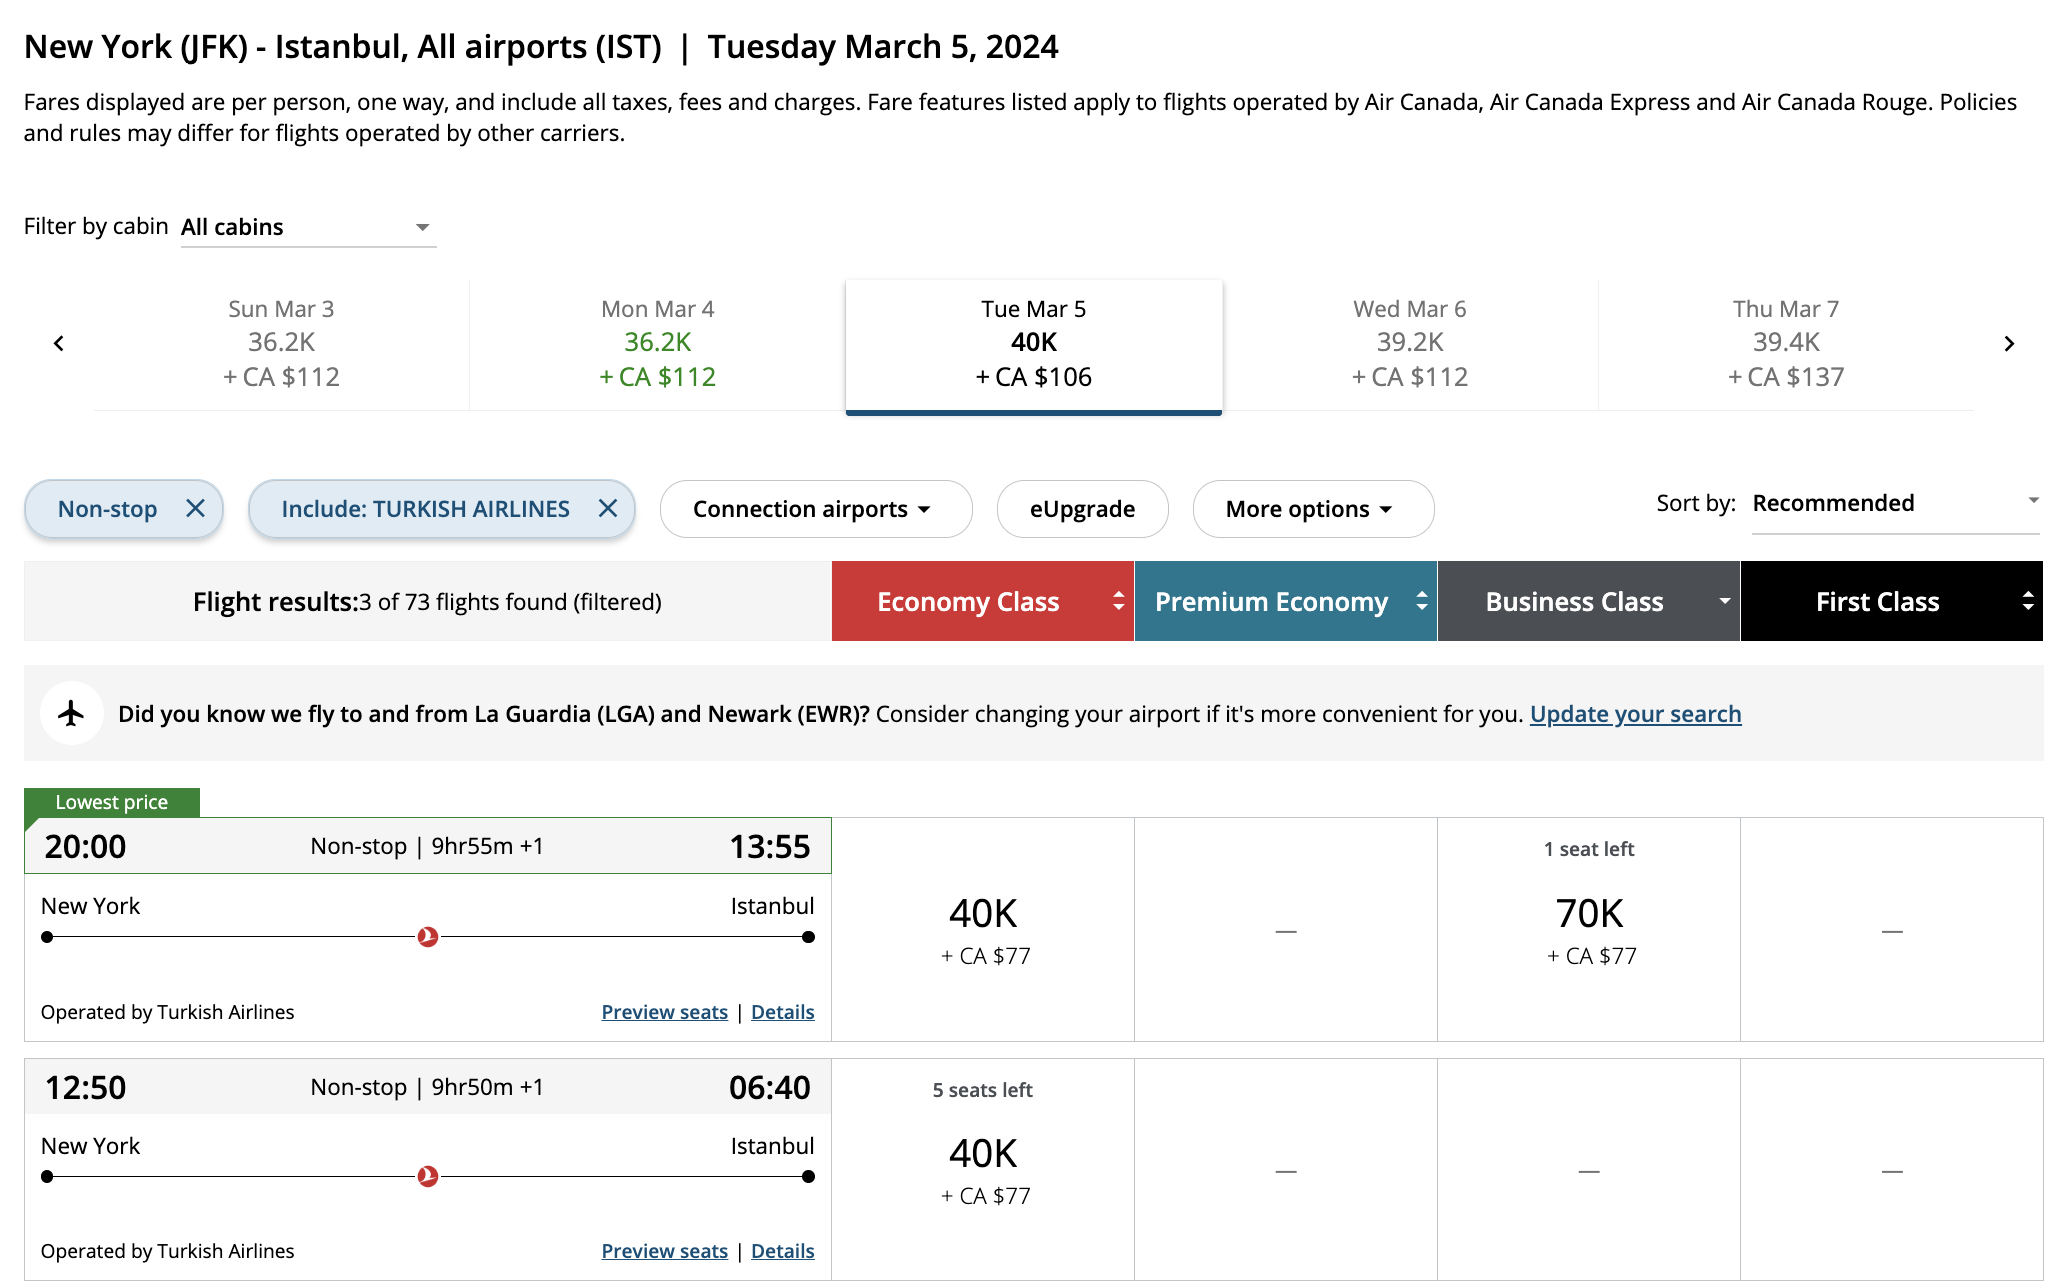The width and height of the screenshot is (2058, 1288).
Task: Go to previous dates with left arrow
Action: 59,344
